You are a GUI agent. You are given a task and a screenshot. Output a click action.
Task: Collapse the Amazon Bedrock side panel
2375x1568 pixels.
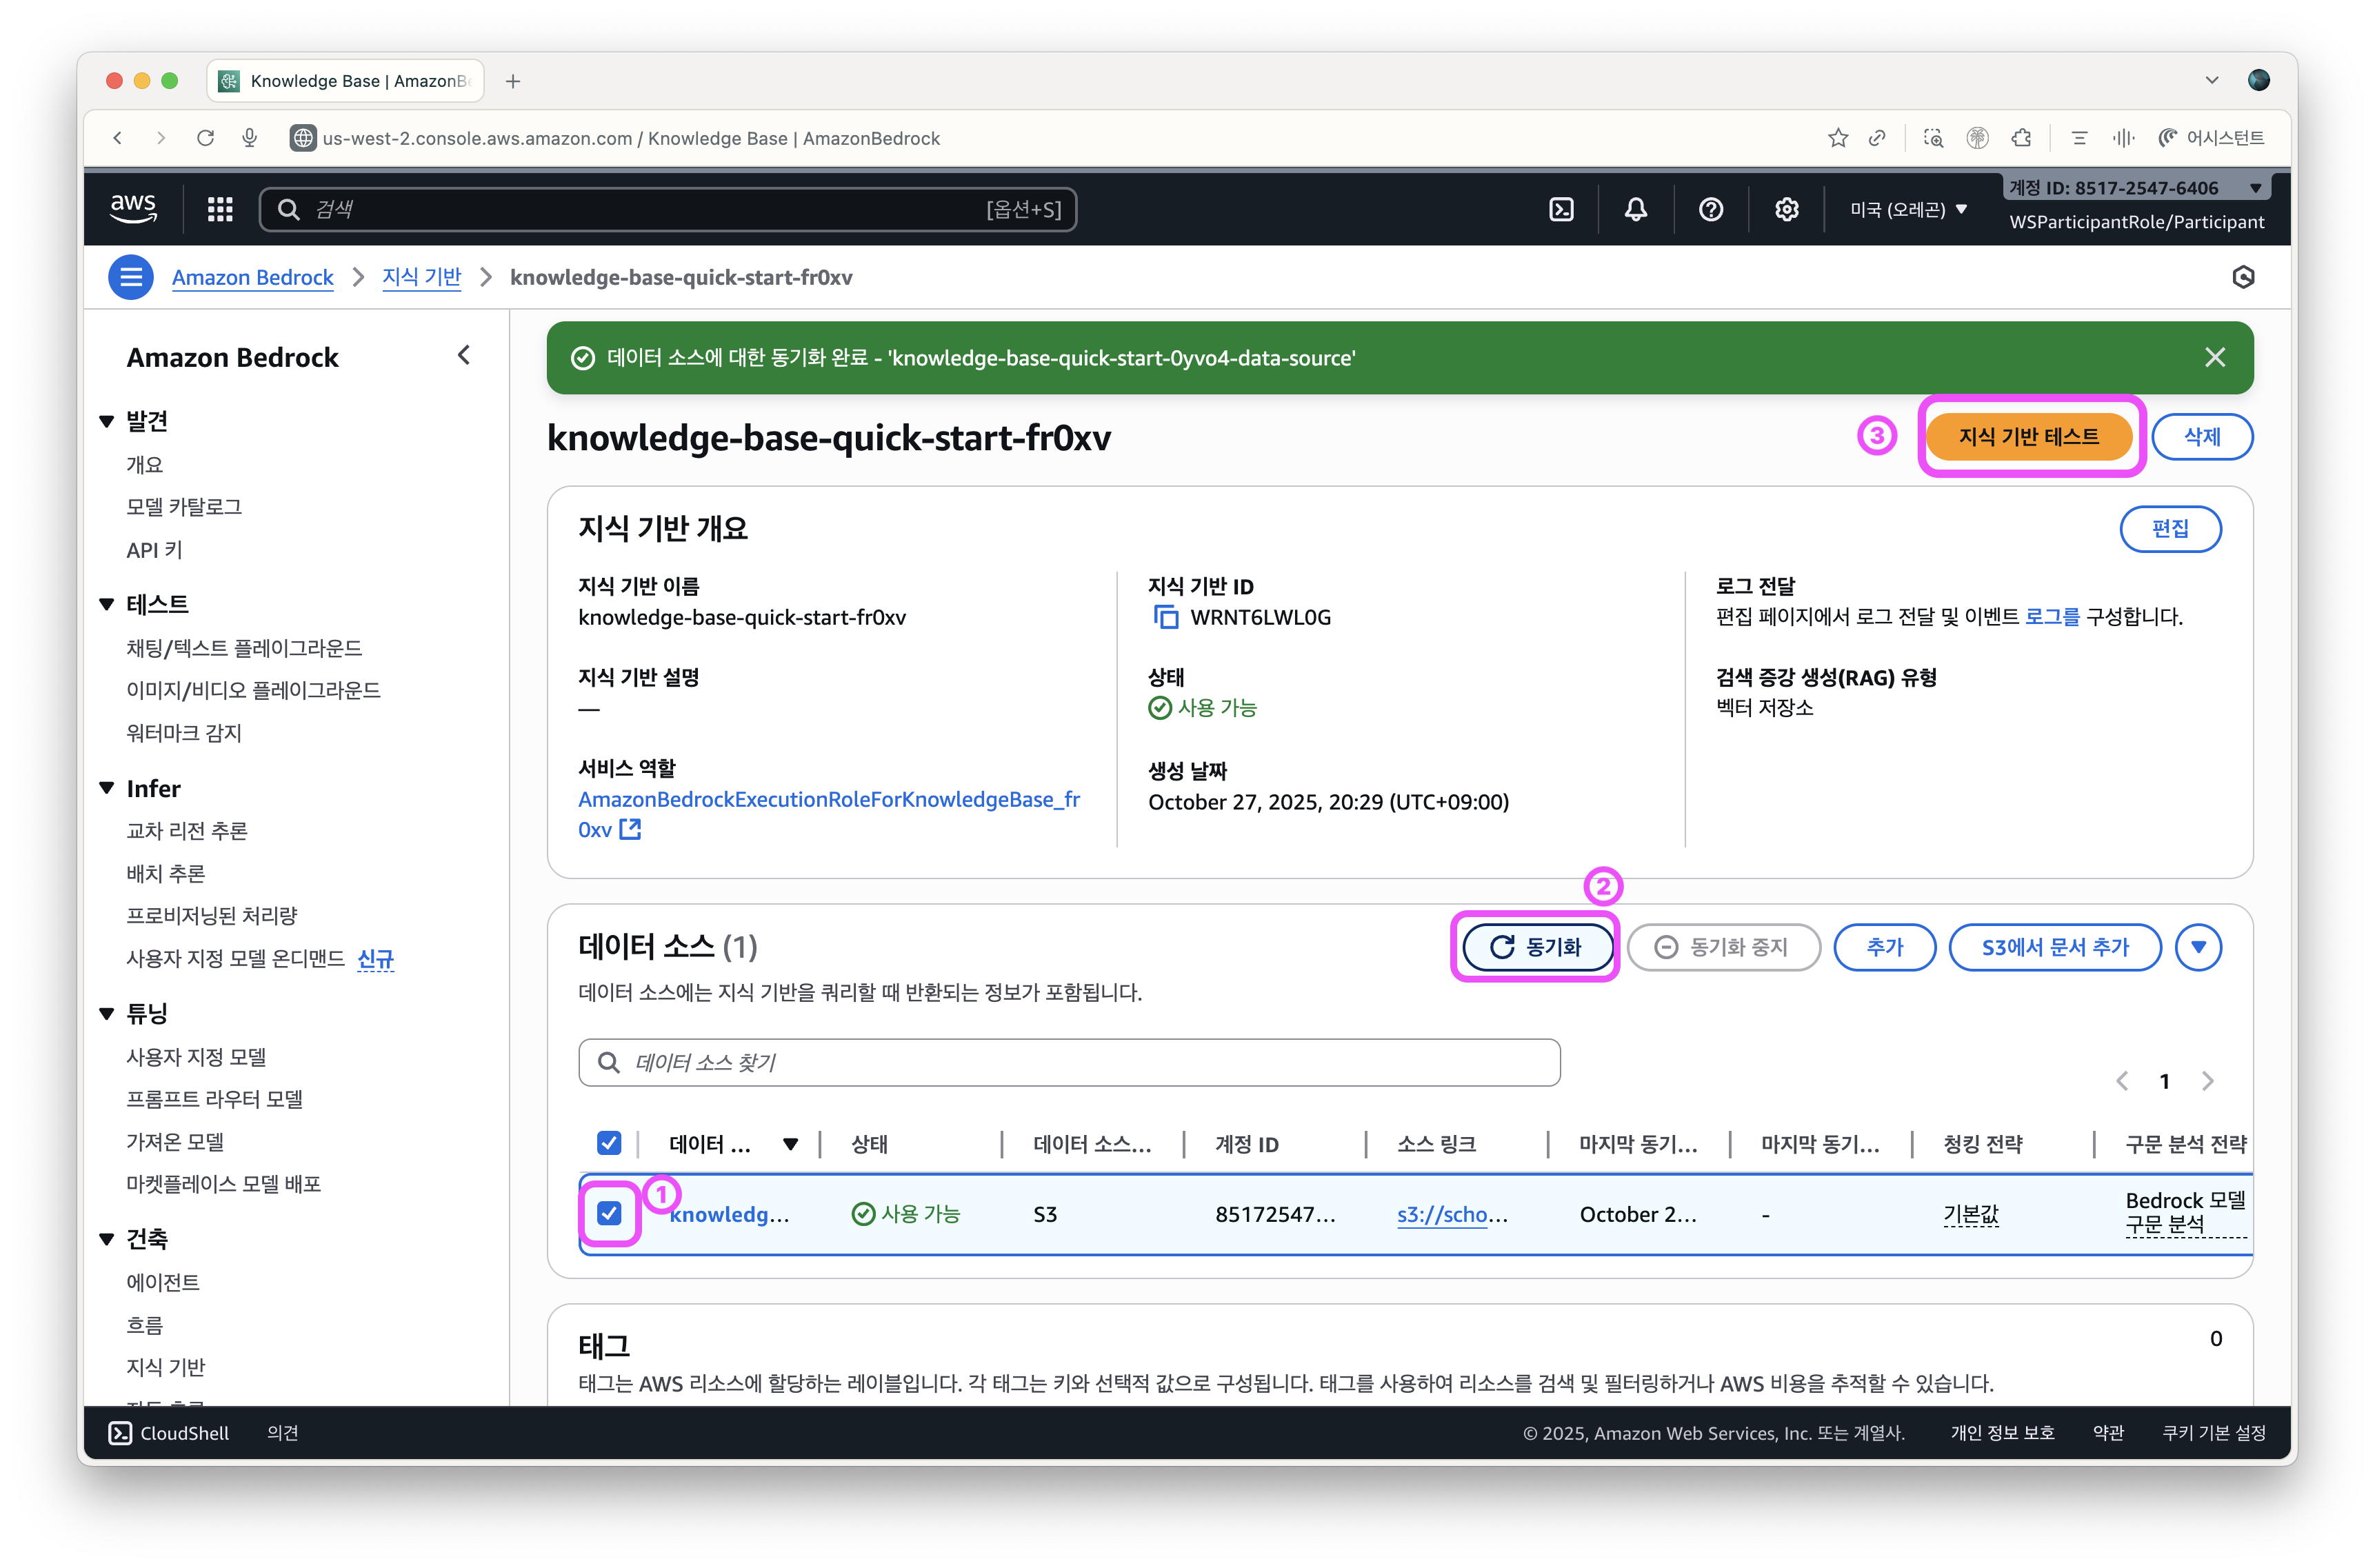[x=464, y=355]
